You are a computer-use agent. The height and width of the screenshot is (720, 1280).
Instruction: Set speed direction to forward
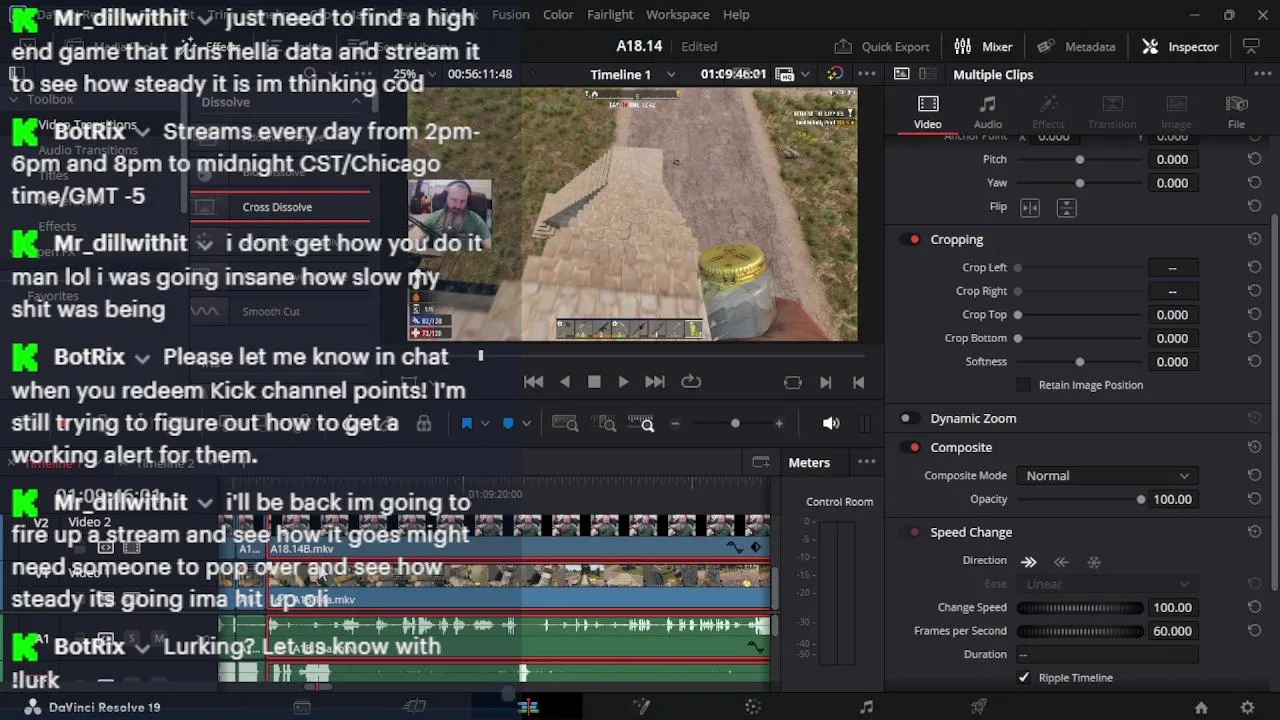click(1028, 562)
